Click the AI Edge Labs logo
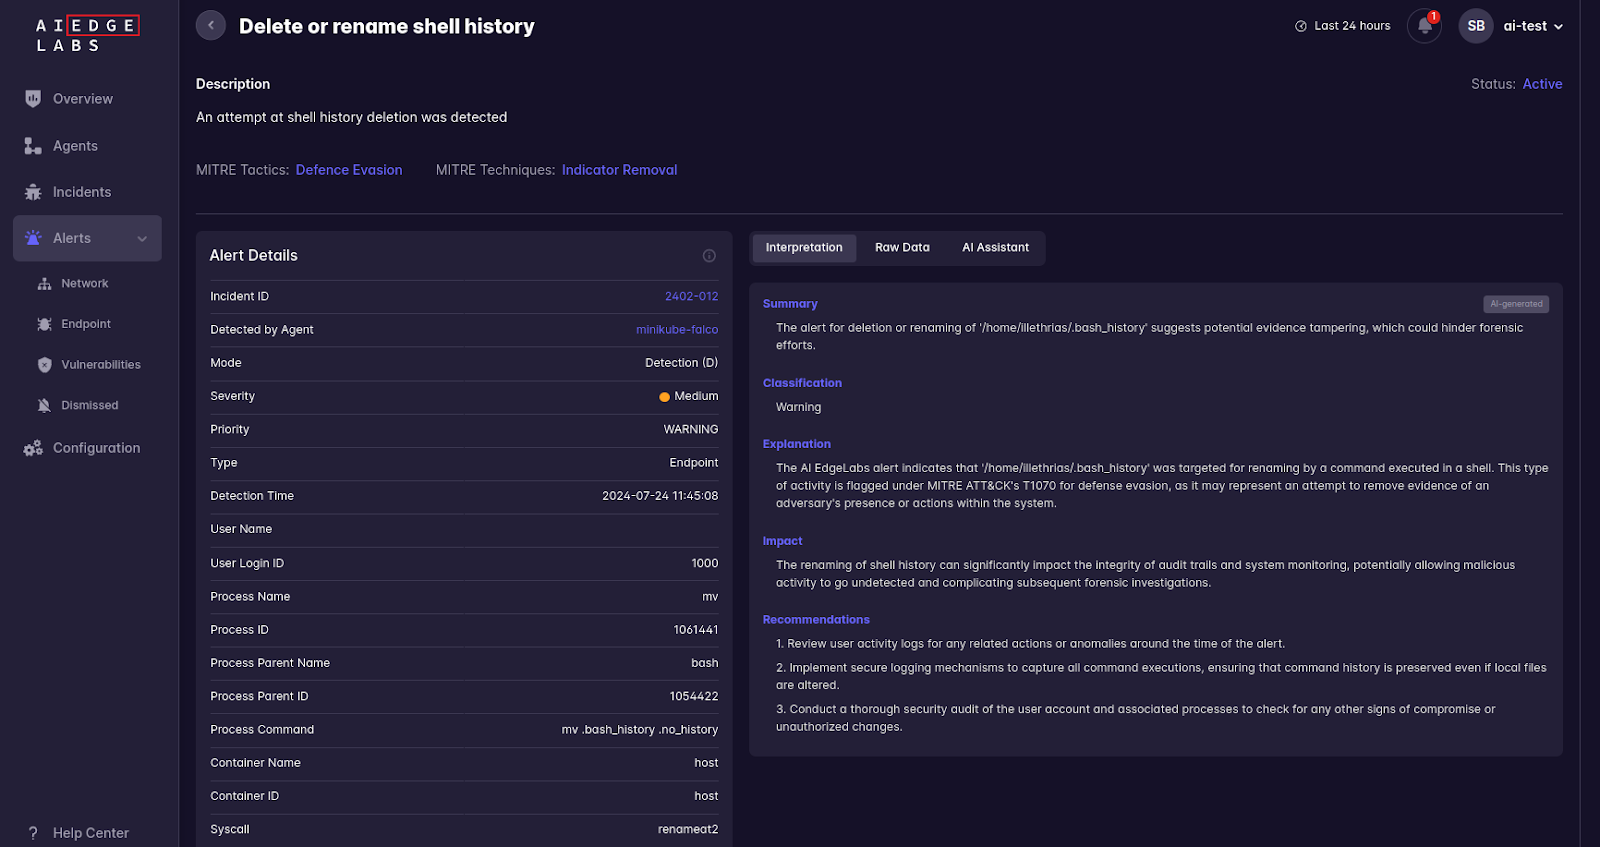Image resolution: width=1600 pixels, height=847 pixels. pyautogui.click(x=86, y=34)
